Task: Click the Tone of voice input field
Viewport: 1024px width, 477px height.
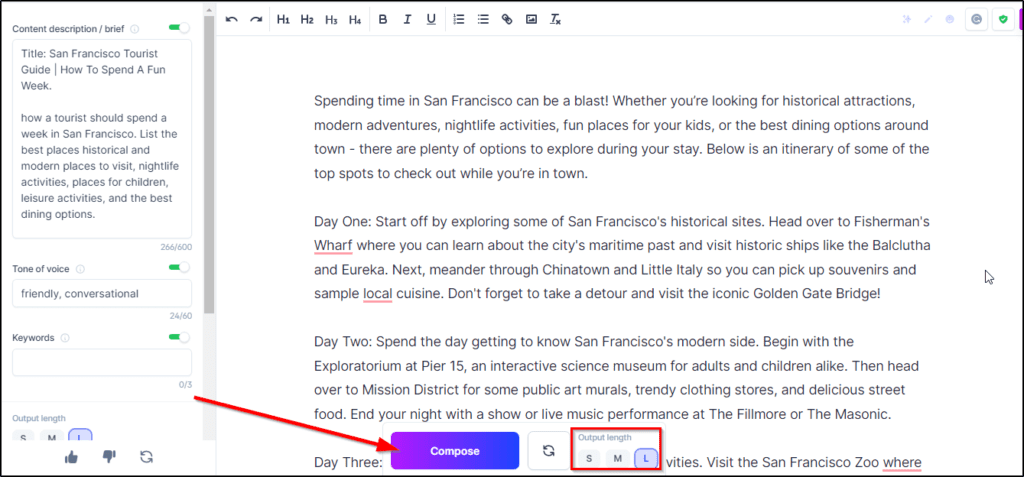Action: pyautogui.click(x=102, y=293)
